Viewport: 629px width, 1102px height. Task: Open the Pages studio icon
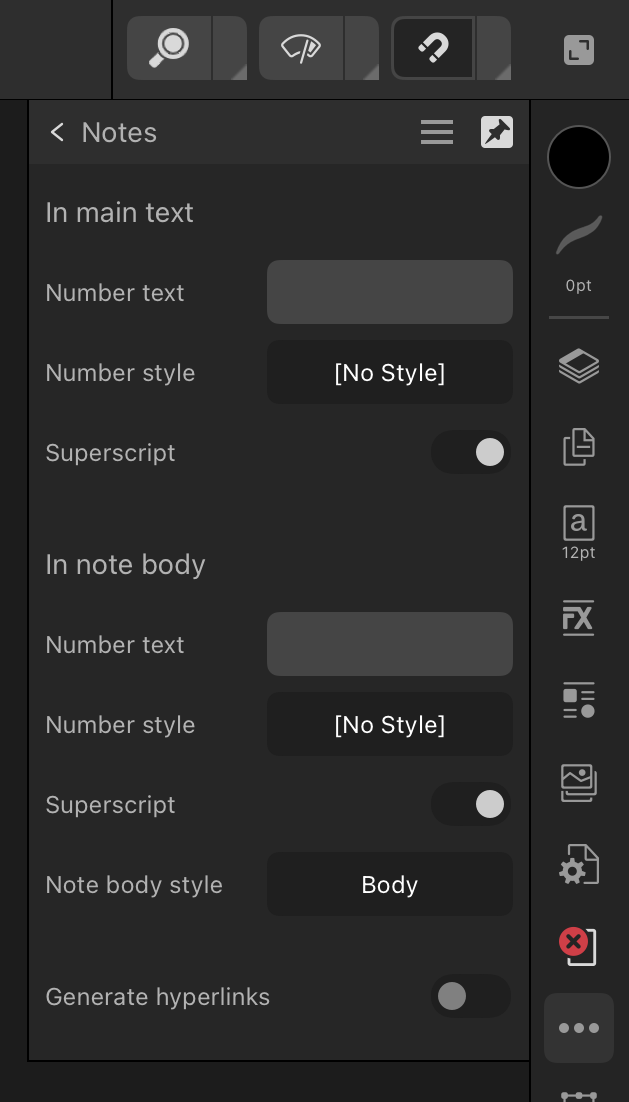pos(578,446)
